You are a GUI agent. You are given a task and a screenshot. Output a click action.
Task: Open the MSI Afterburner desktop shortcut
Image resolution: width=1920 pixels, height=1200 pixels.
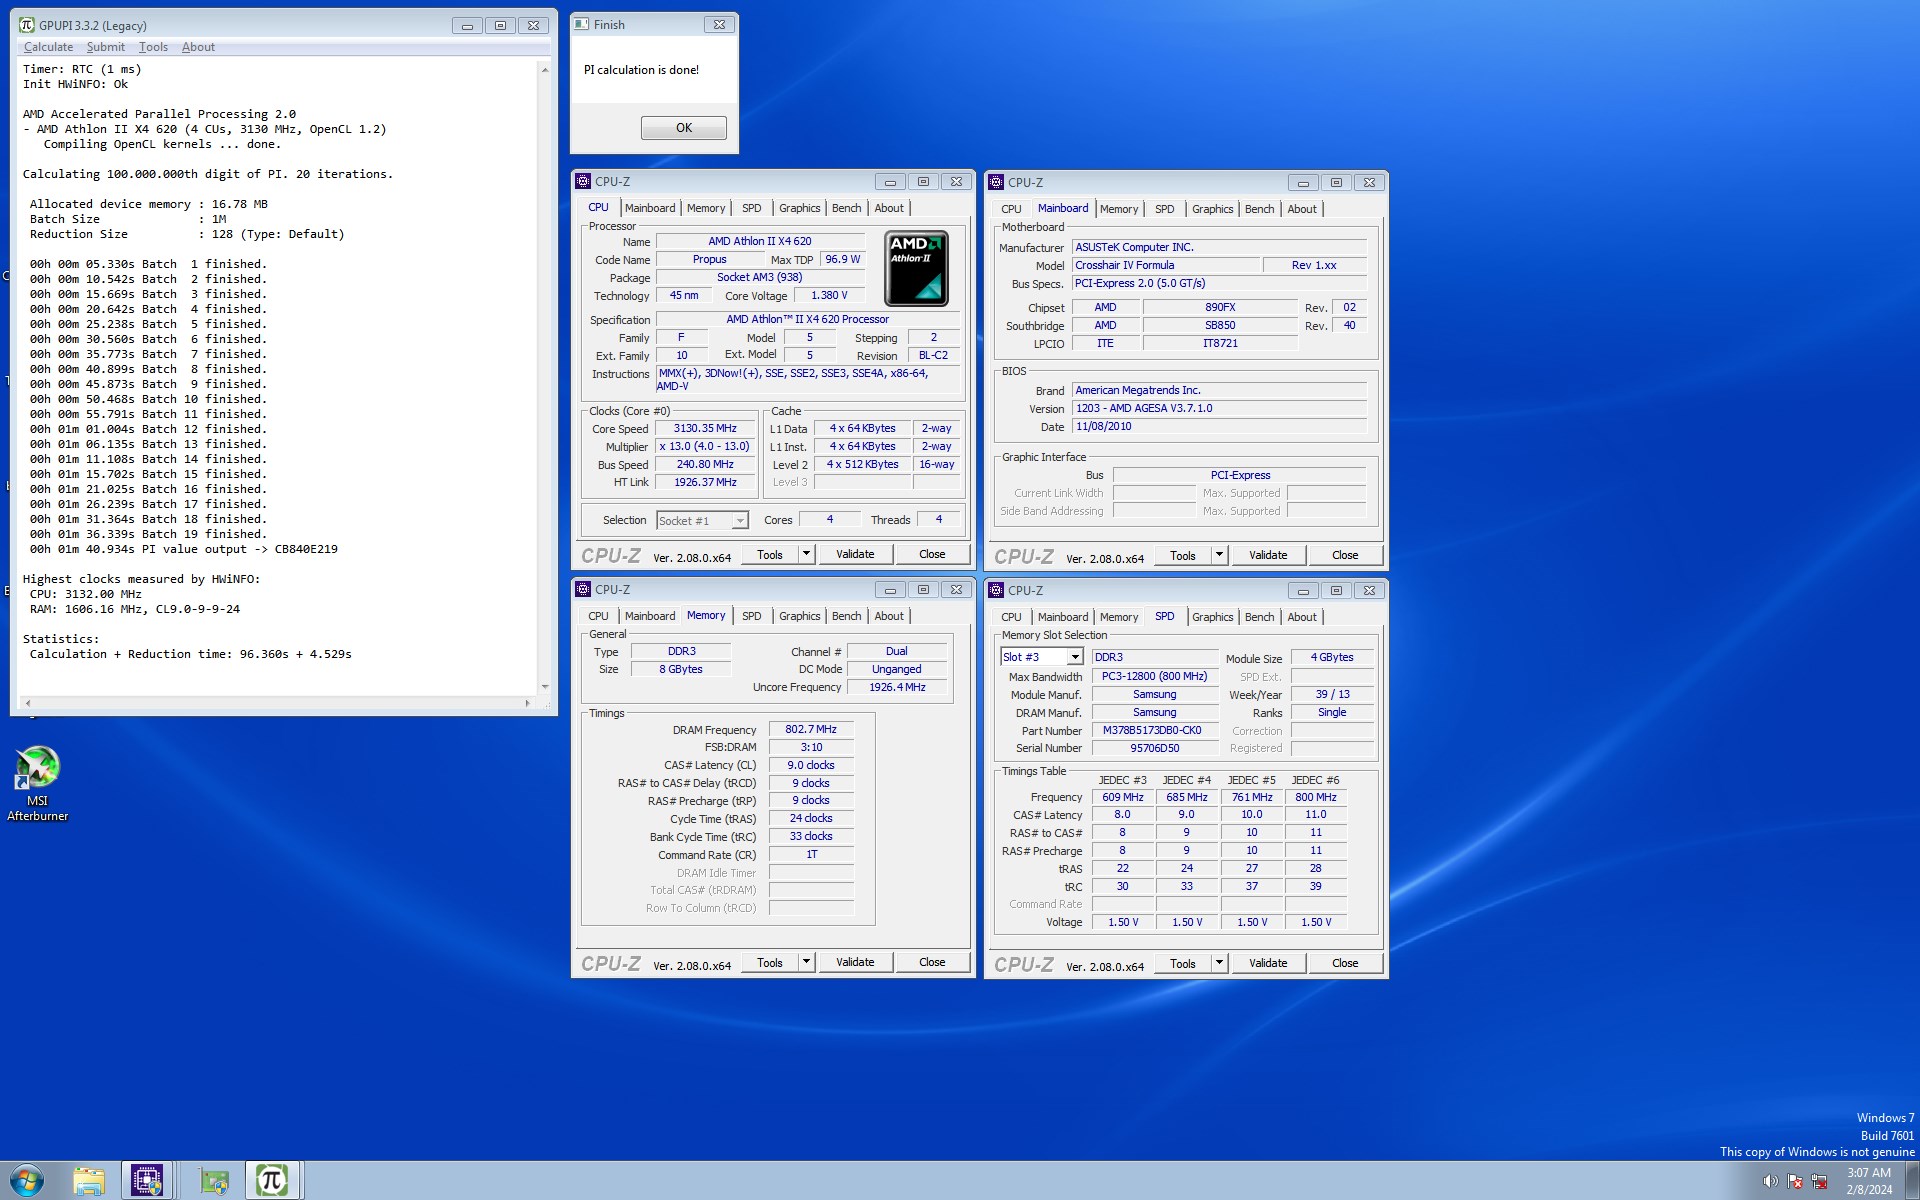point(38,784)
